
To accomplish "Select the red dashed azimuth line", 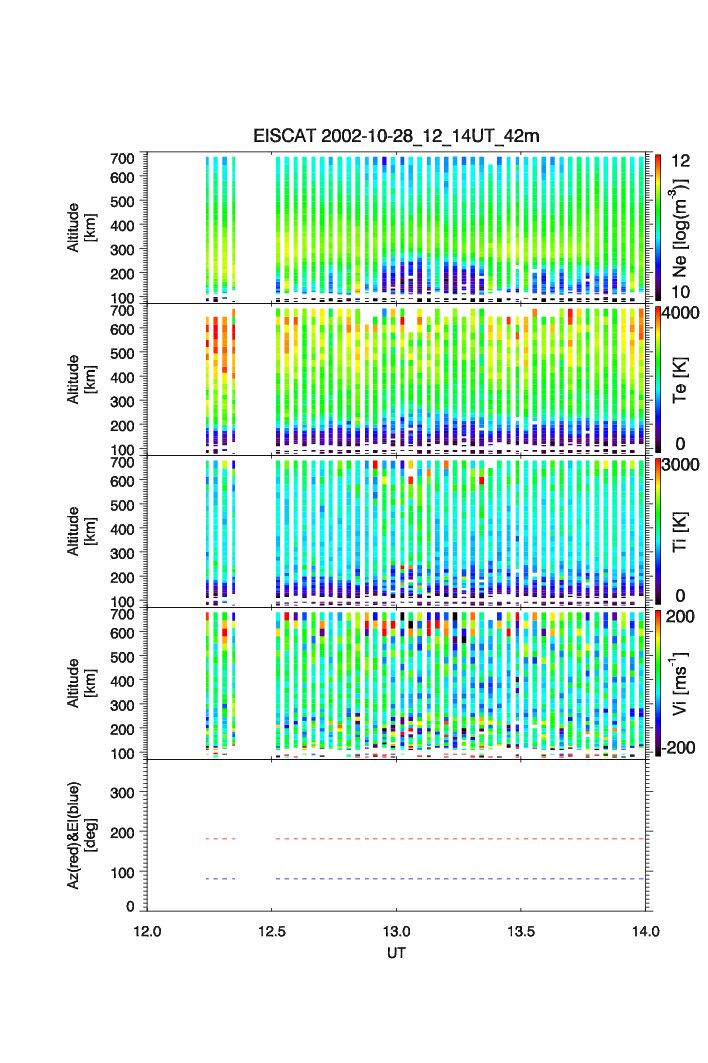I will pyautogui.click(x=462, y=839).
